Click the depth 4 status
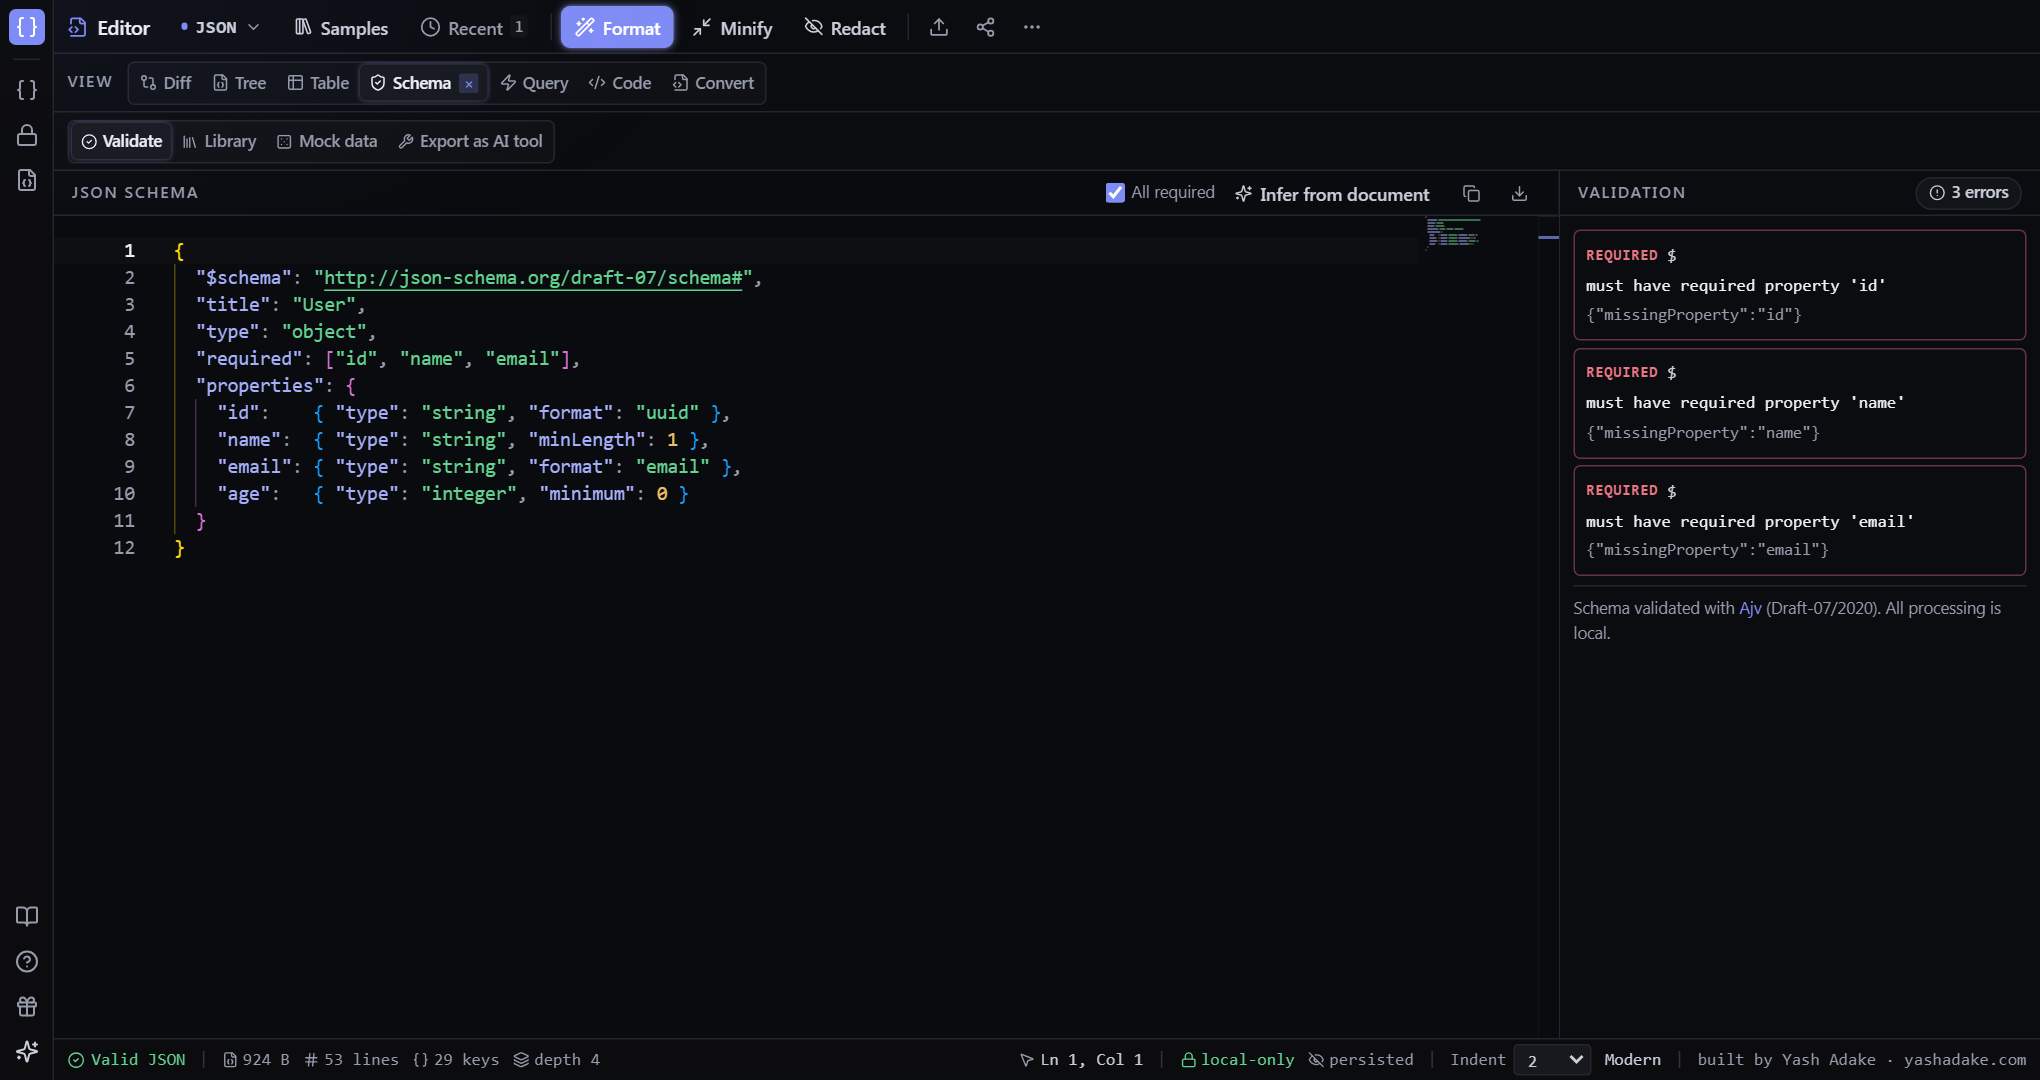 (x=557, y=1060)
